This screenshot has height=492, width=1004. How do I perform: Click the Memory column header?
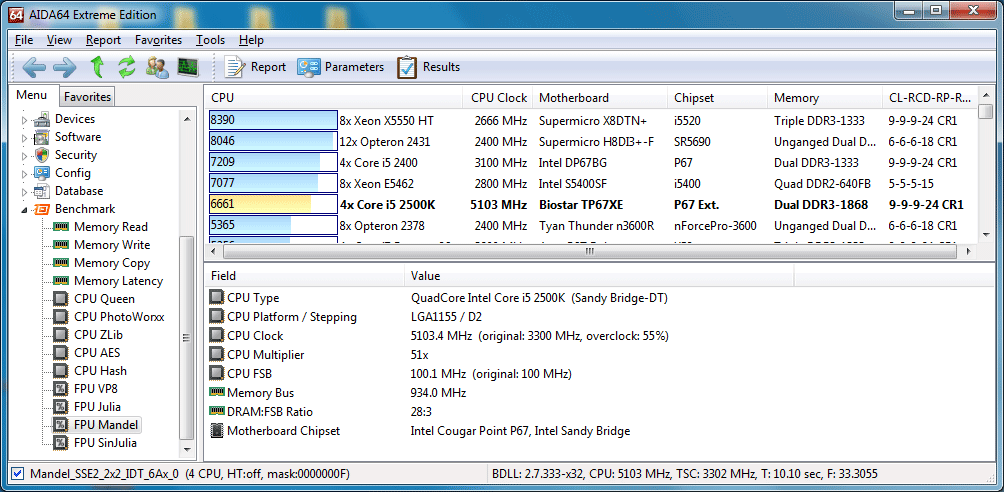pos(825,98)
